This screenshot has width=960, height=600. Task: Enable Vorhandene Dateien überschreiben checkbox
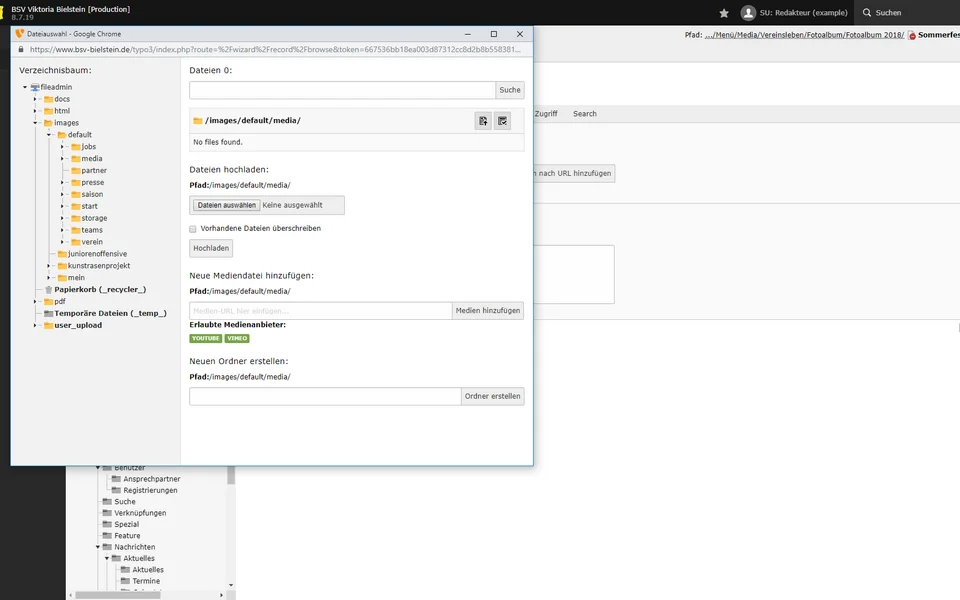pyautogui.click(x=193, y=229)
